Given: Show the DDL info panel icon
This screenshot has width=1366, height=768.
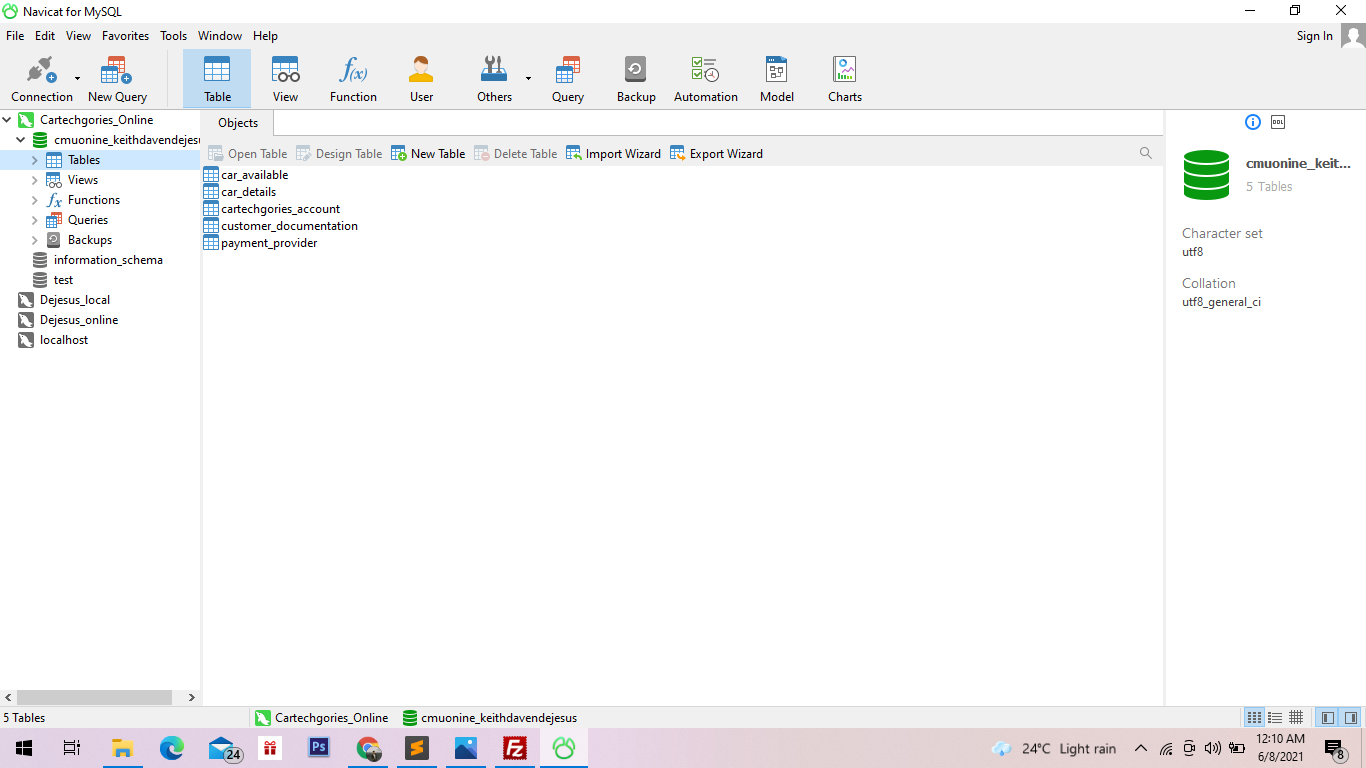Looking at the screenshot, I should pos(1278,122).
